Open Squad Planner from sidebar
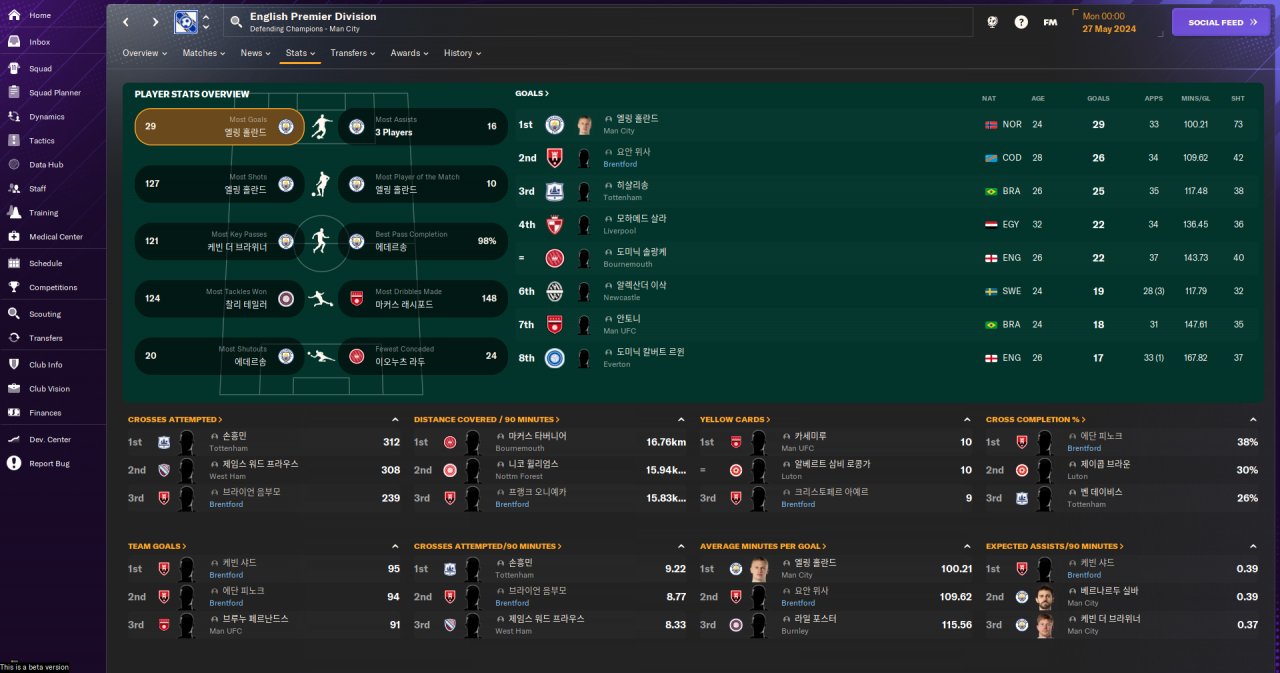Screen dimensions: 1280x673 coord(55,93)
